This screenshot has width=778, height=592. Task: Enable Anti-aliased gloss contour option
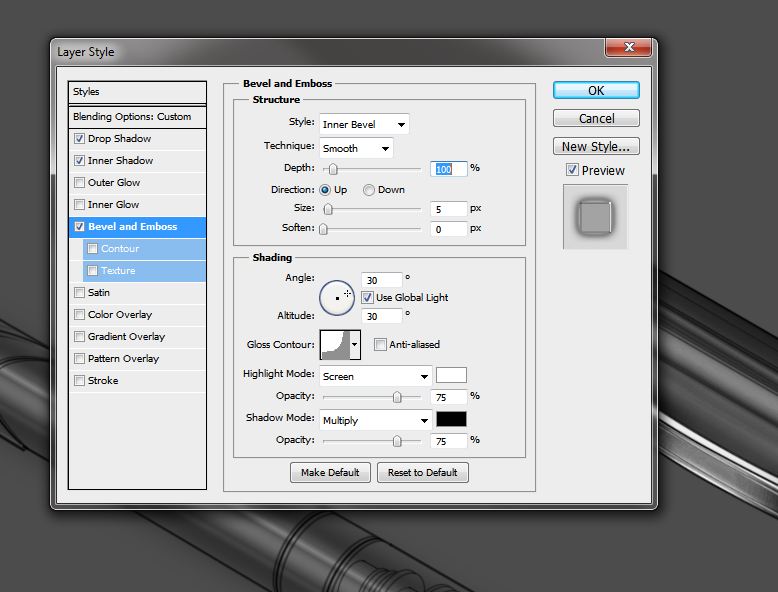(380, 345)
